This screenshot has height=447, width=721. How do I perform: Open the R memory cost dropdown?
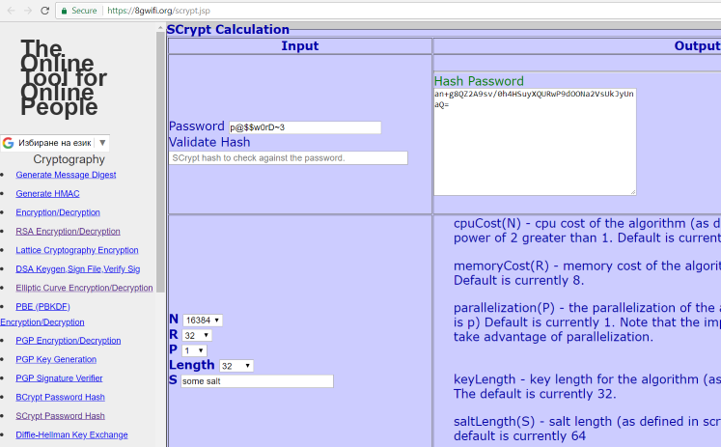197,335
